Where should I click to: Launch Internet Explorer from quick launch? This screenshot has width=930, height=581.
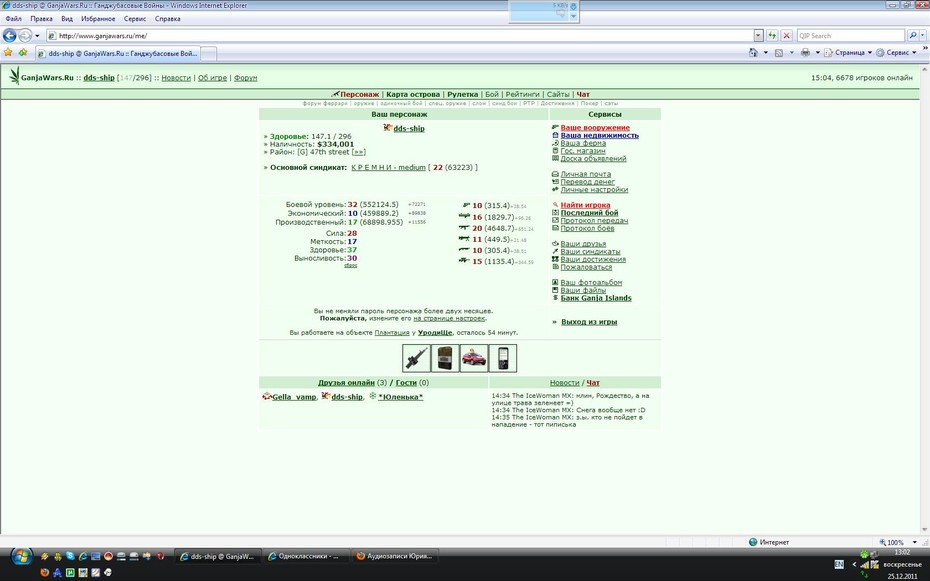[x=83, y=556]
